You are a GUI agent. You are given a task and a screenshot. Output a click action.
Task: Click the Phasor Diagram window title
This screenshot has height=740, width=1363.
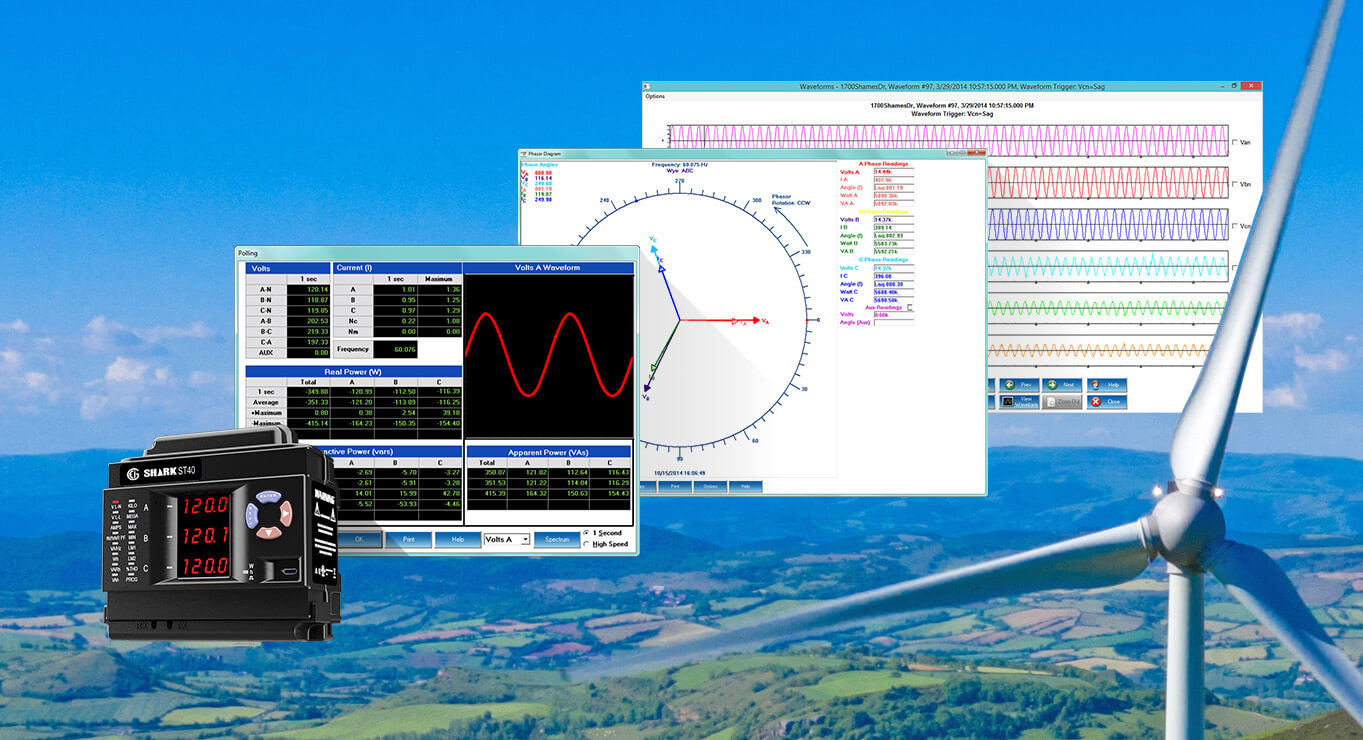tap(545, 153)
